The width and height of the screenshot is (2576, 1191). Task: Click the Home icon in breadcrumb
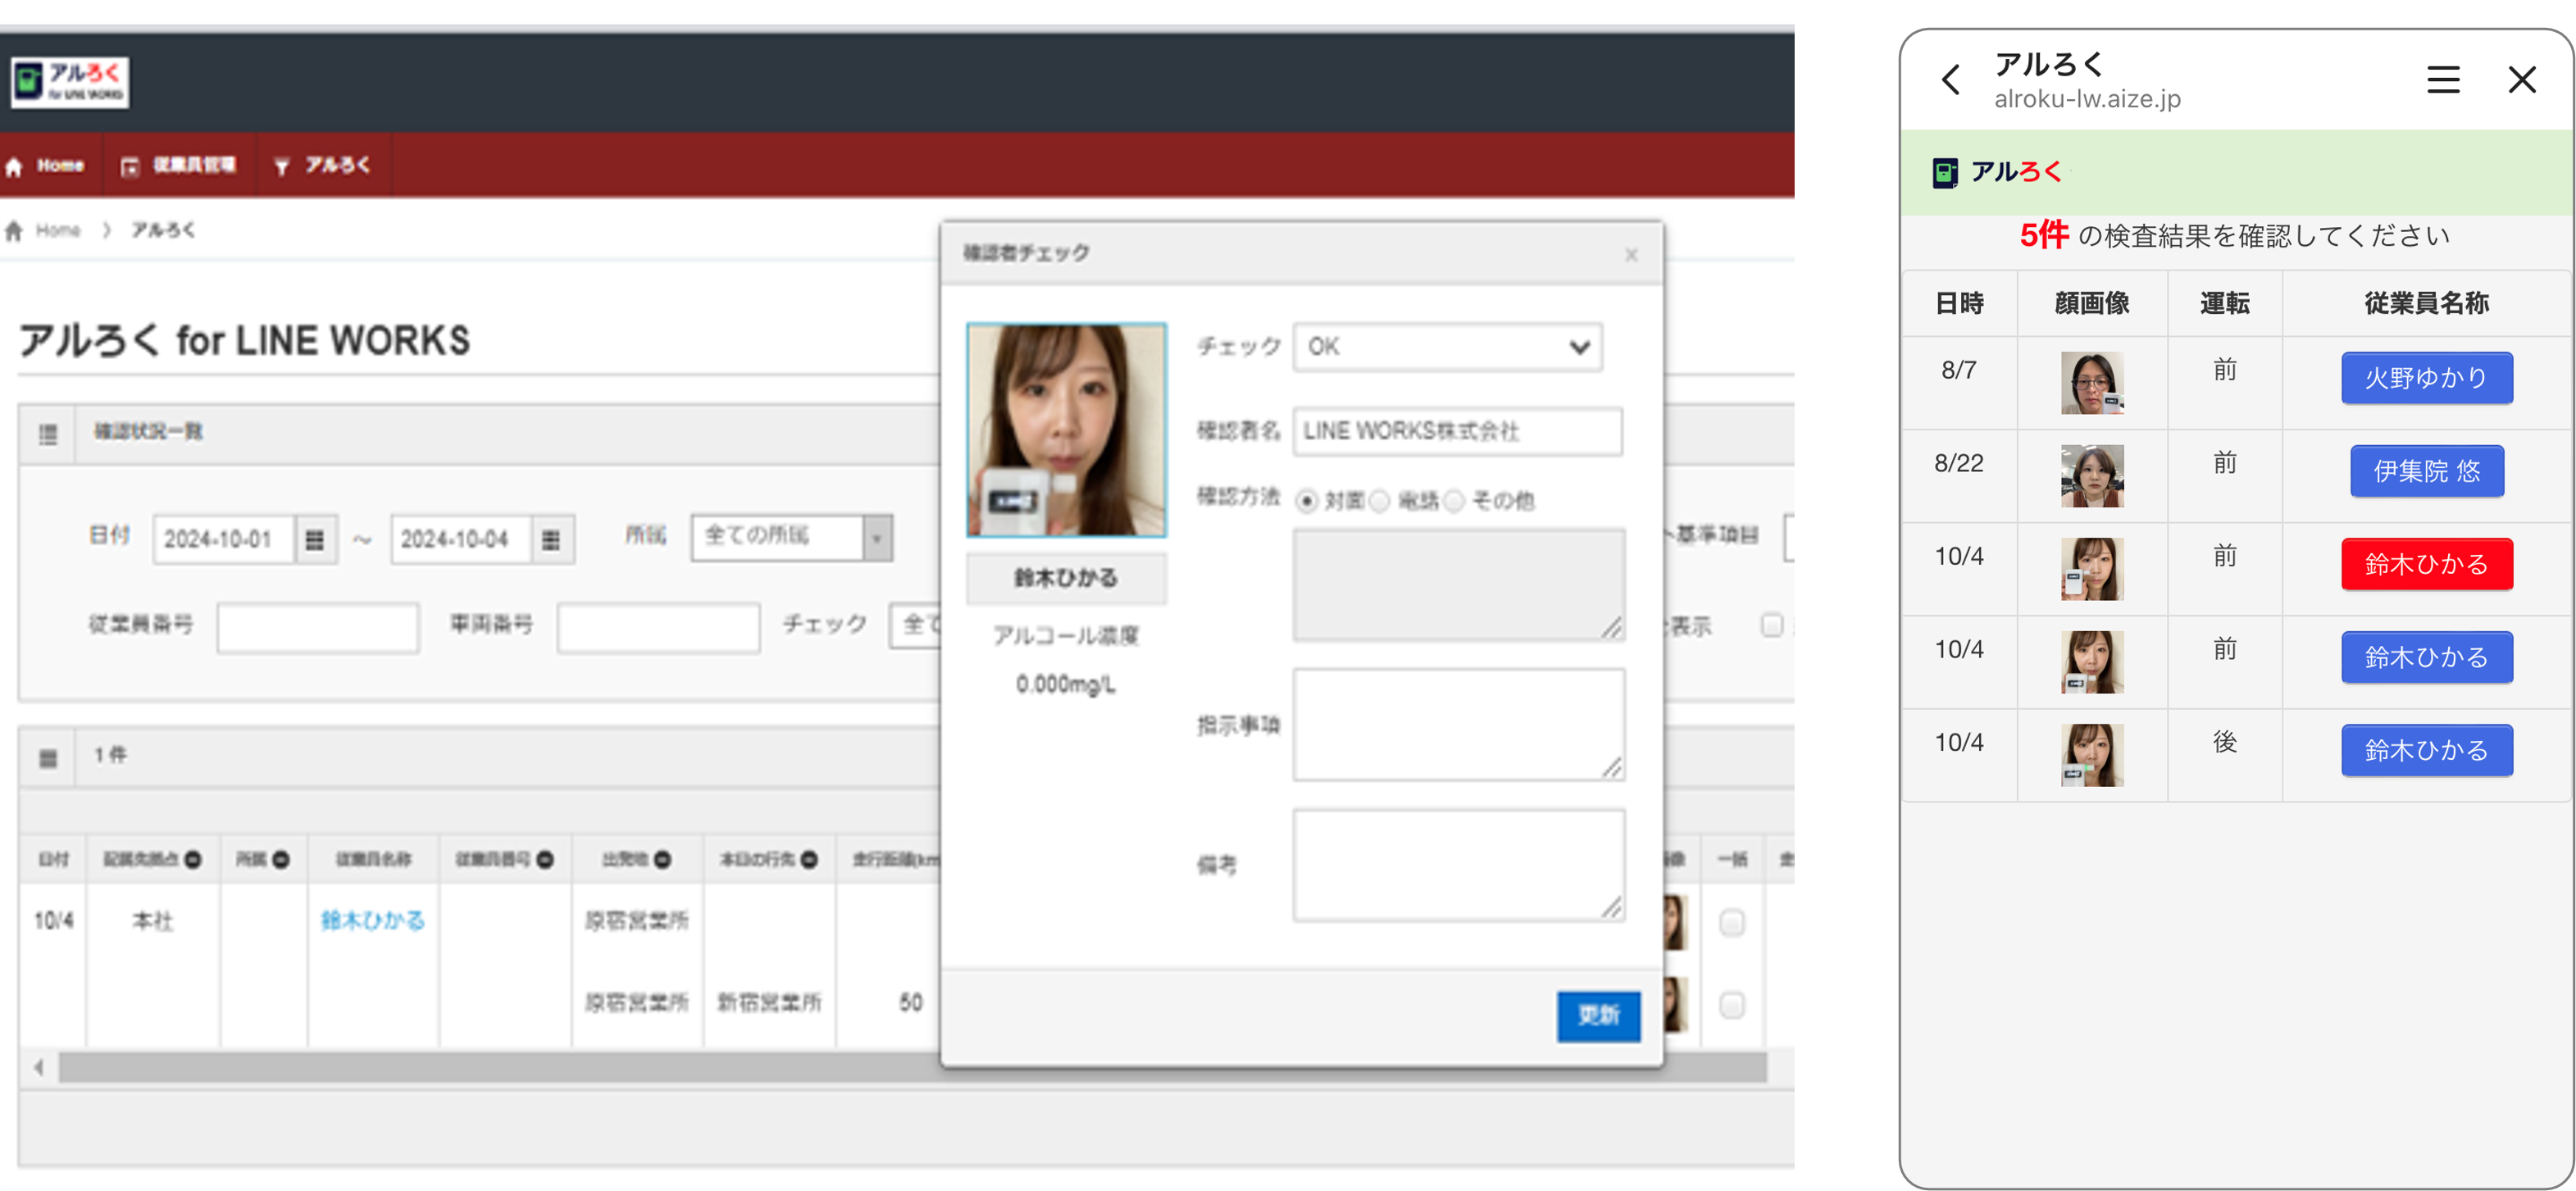[x=14, y=231]
